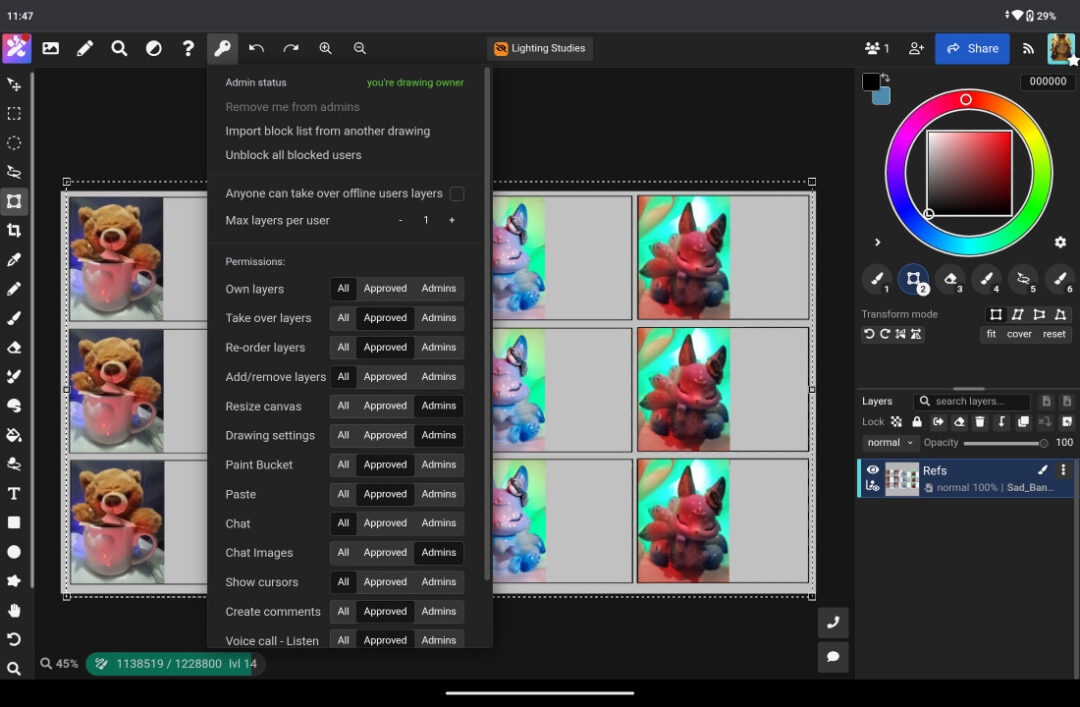Screen dimensions: 1080x707
Task: Click the 'fit' transform button
Action: click(x=990, y=334)
